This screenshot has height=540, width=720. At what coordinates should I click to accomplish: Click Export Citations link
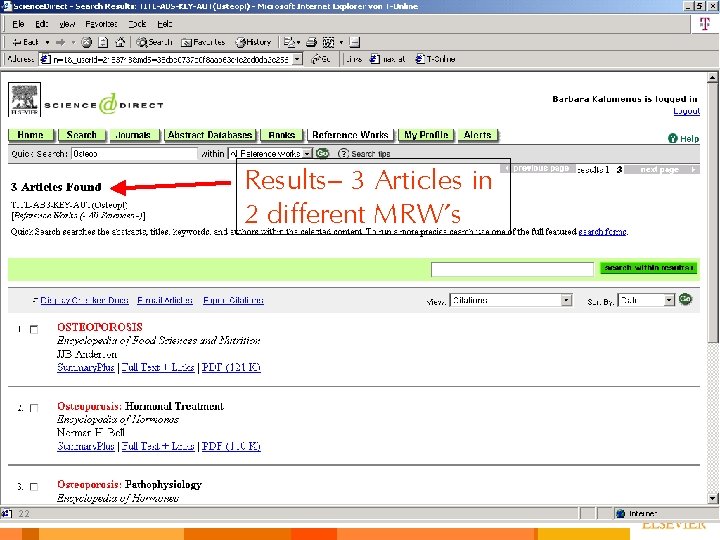tap(233, 300)
